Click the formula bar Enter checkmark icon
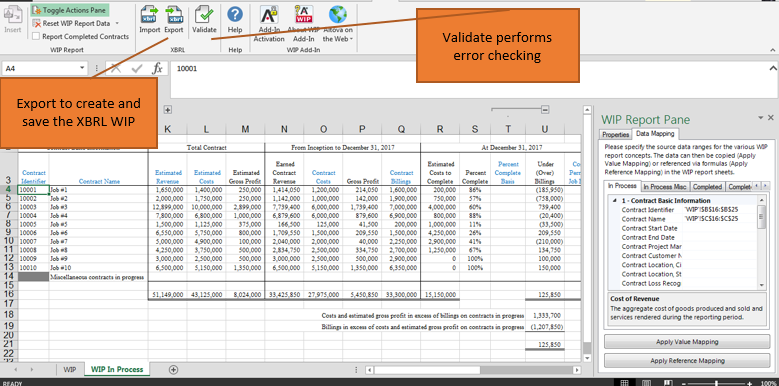 click(137, 69)
